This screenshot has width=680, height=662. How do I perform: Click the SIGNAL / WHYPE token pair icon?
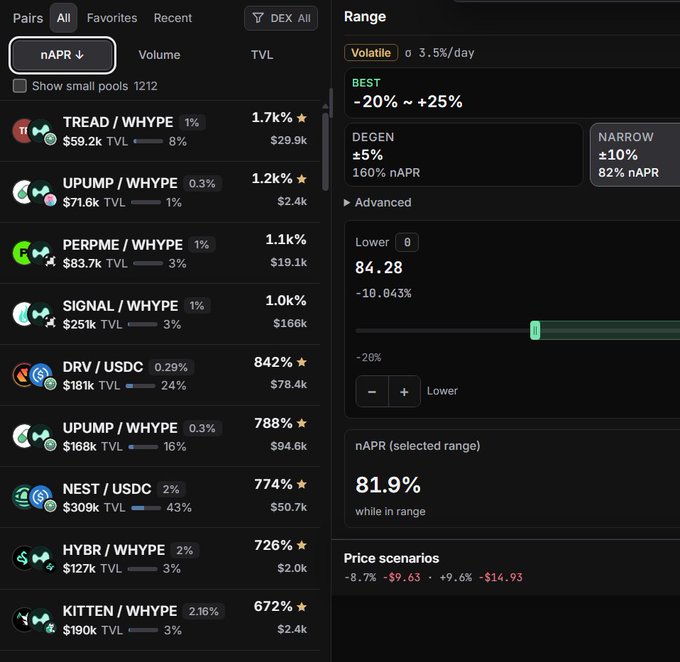34,315
